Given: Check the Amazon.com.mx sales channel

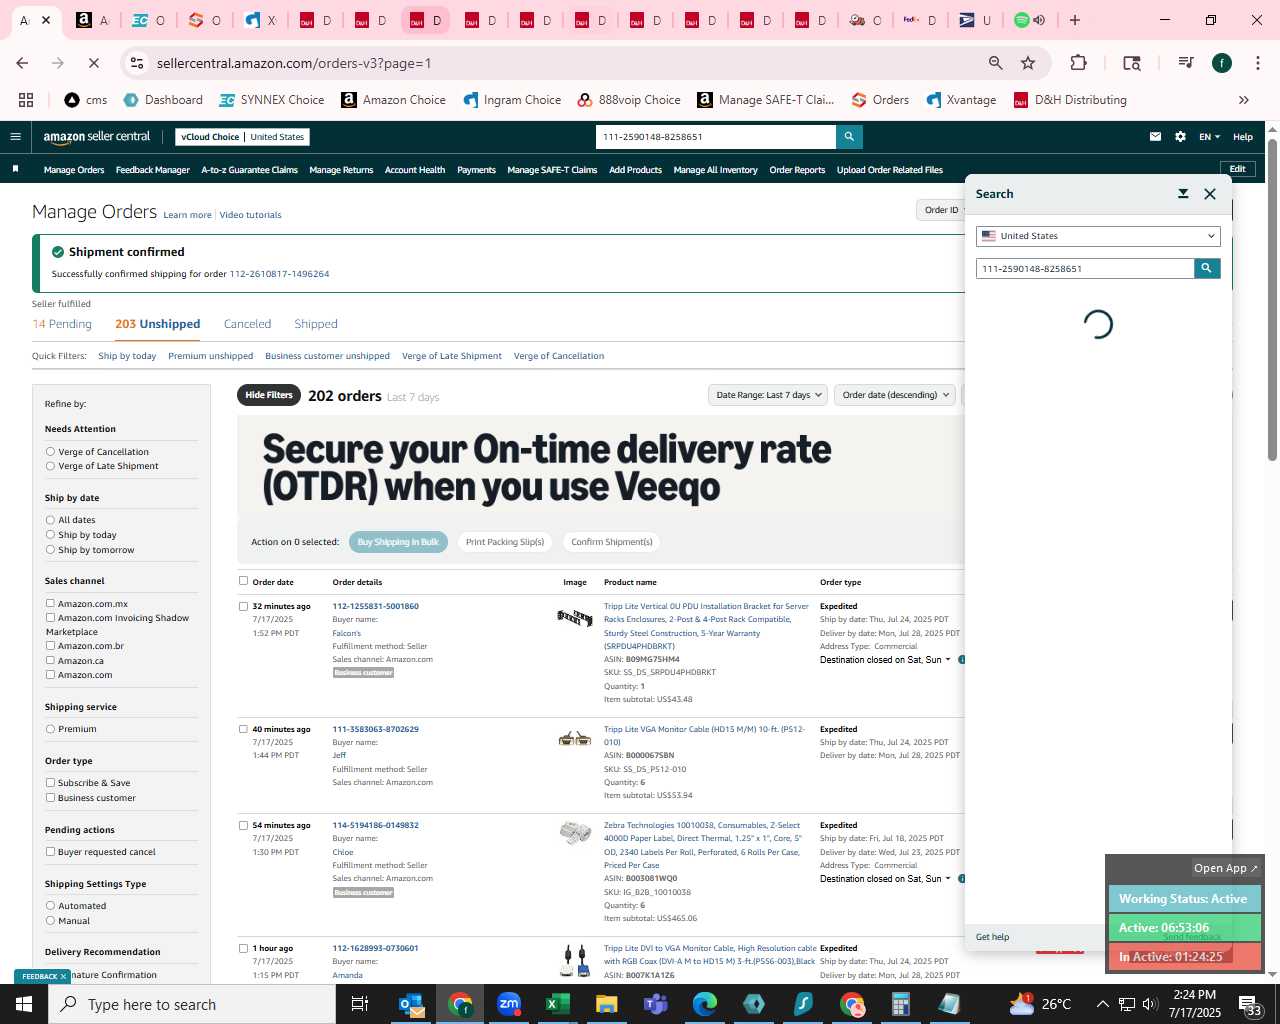Looking at the screenshot, I should click(x=50, y=603).
